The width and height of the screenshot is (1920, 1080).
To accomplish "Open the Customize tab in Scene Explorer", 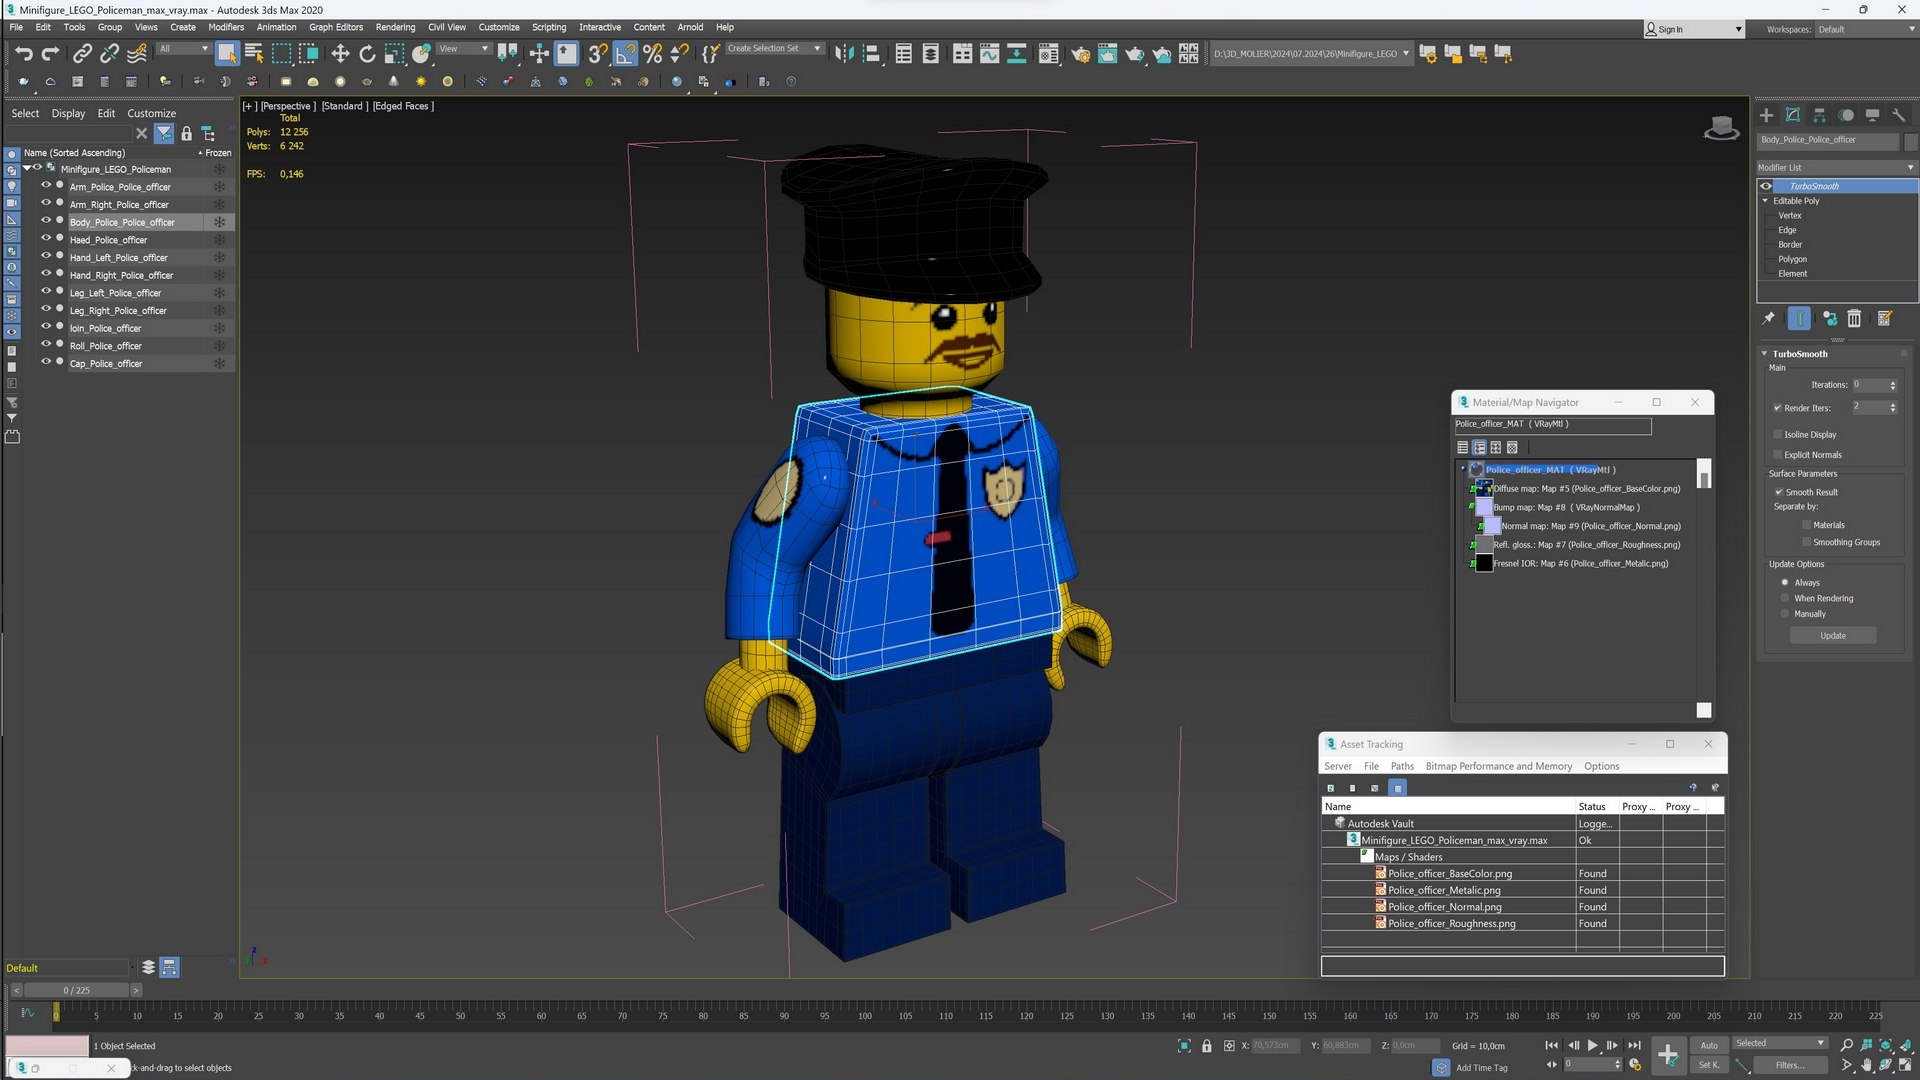I will [x=151, y=113].
